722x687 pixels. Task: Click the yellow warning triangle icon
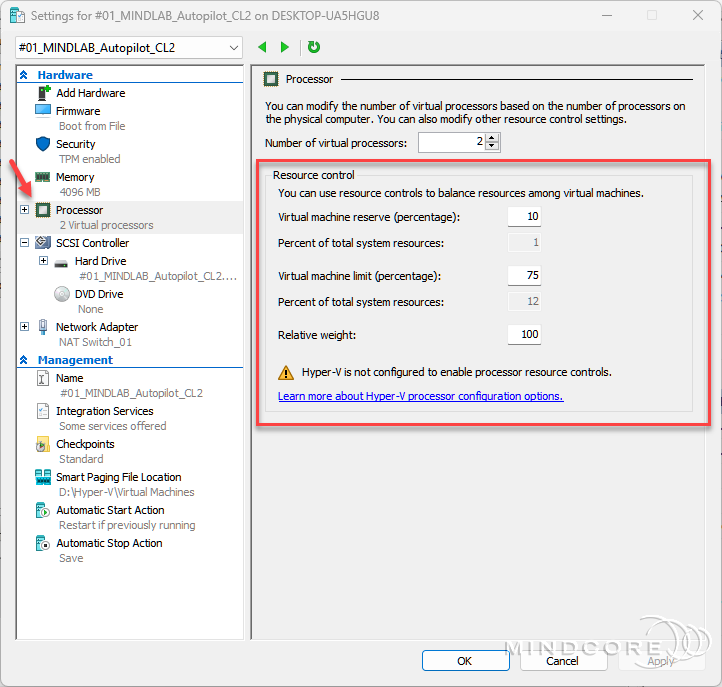pyautogui.click(x=286, y=373)
